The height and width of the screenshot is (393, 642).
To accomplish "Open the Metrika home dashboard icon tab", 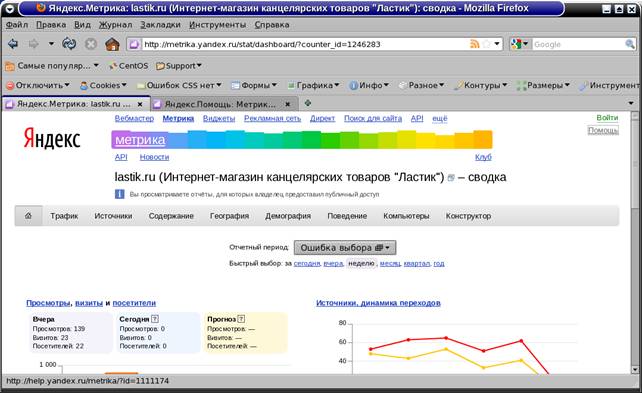I will (28, 216).
